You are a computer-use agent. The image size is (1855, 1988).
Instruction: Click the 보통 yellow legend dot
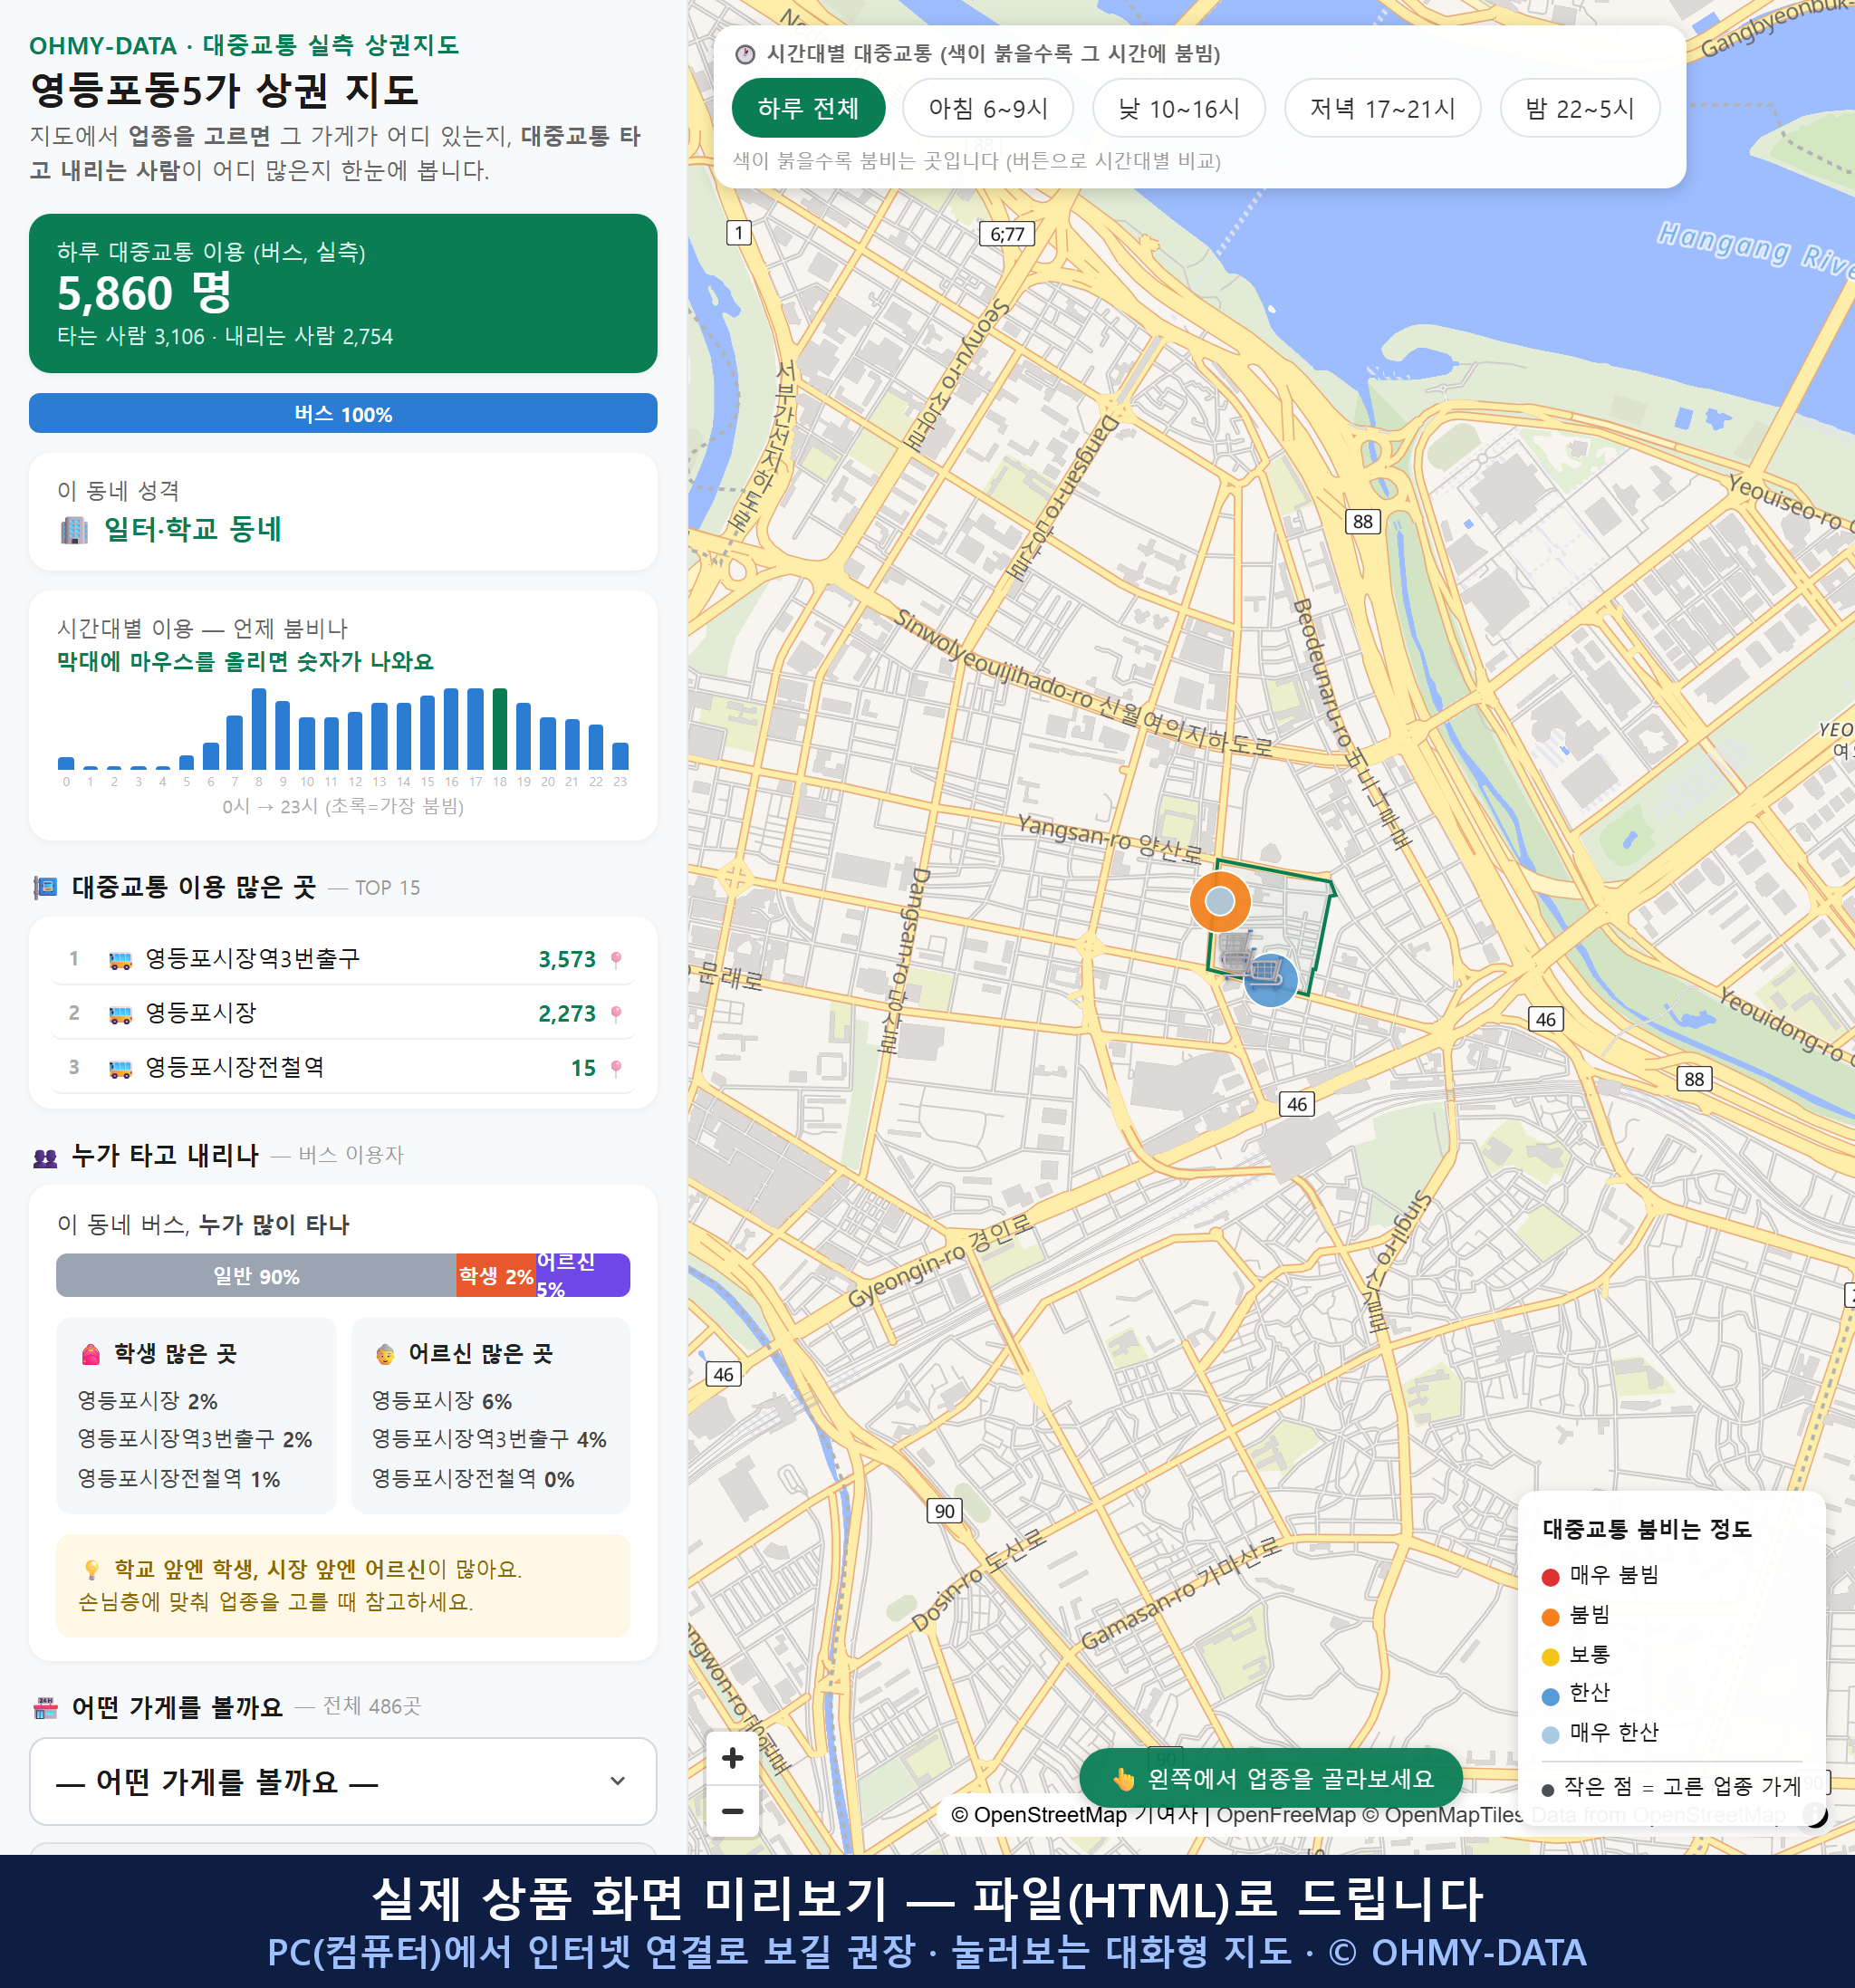(x=1550, y=1657)
